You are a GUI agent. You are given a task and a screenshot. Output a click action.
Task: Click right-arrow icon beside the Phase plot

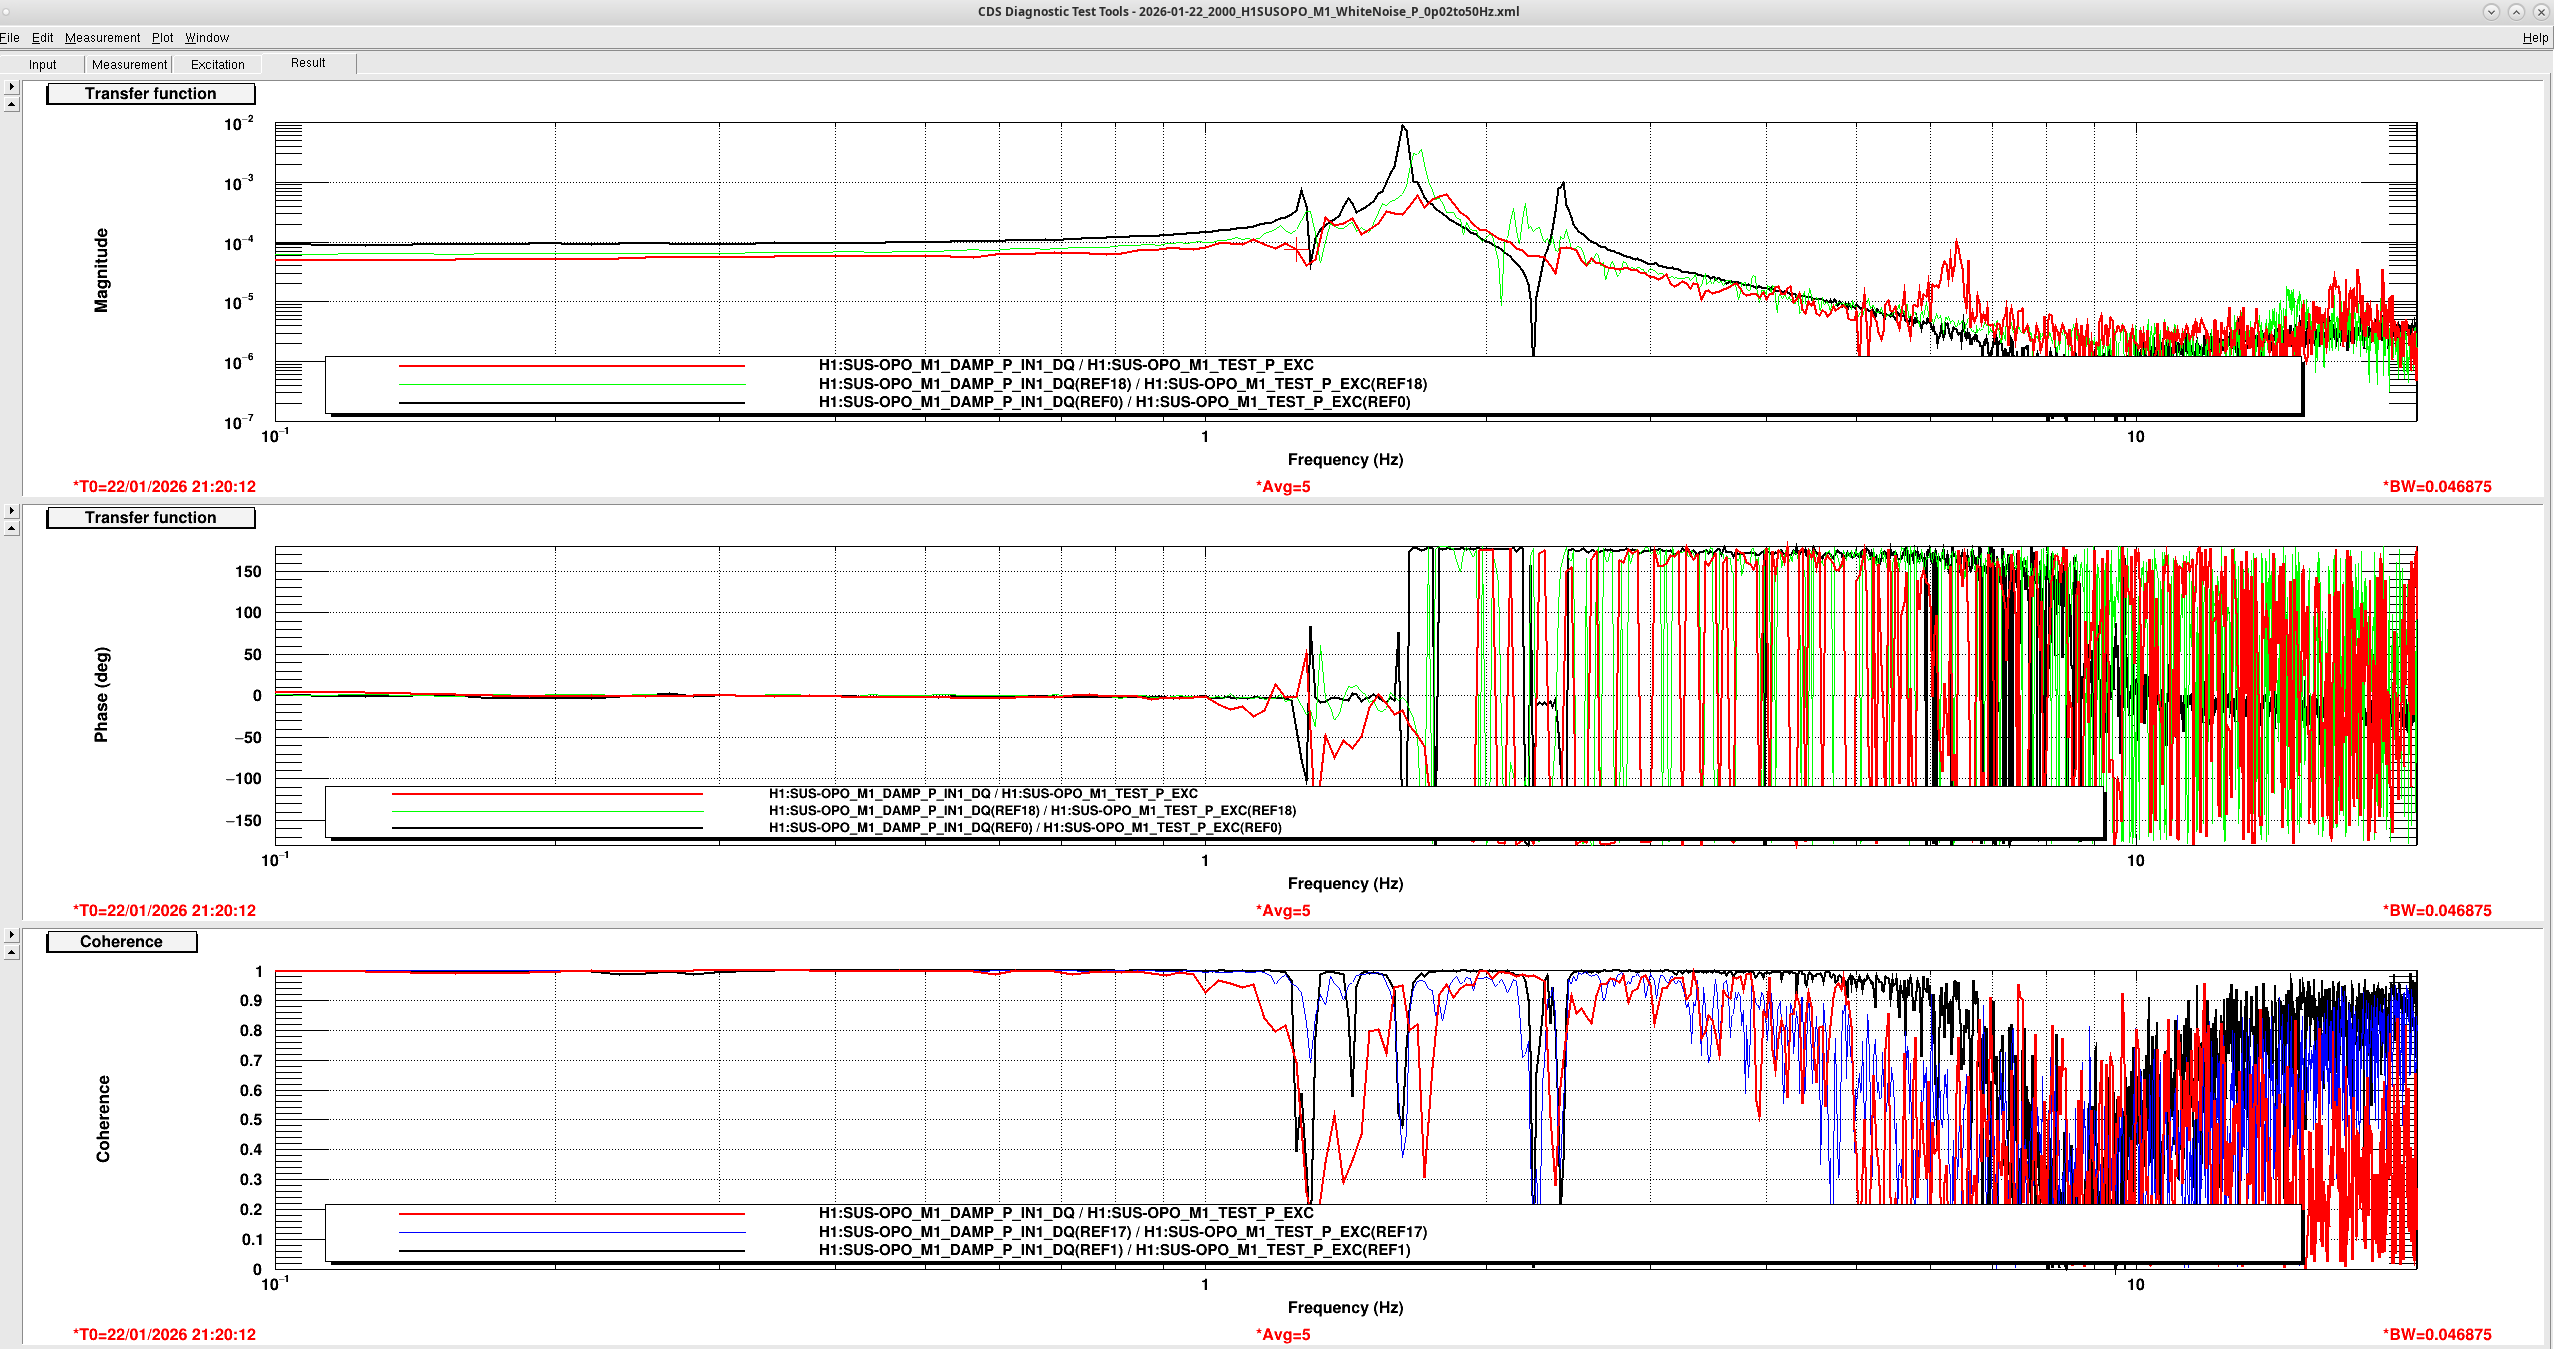pyautogui.click(x=12, y=511)
